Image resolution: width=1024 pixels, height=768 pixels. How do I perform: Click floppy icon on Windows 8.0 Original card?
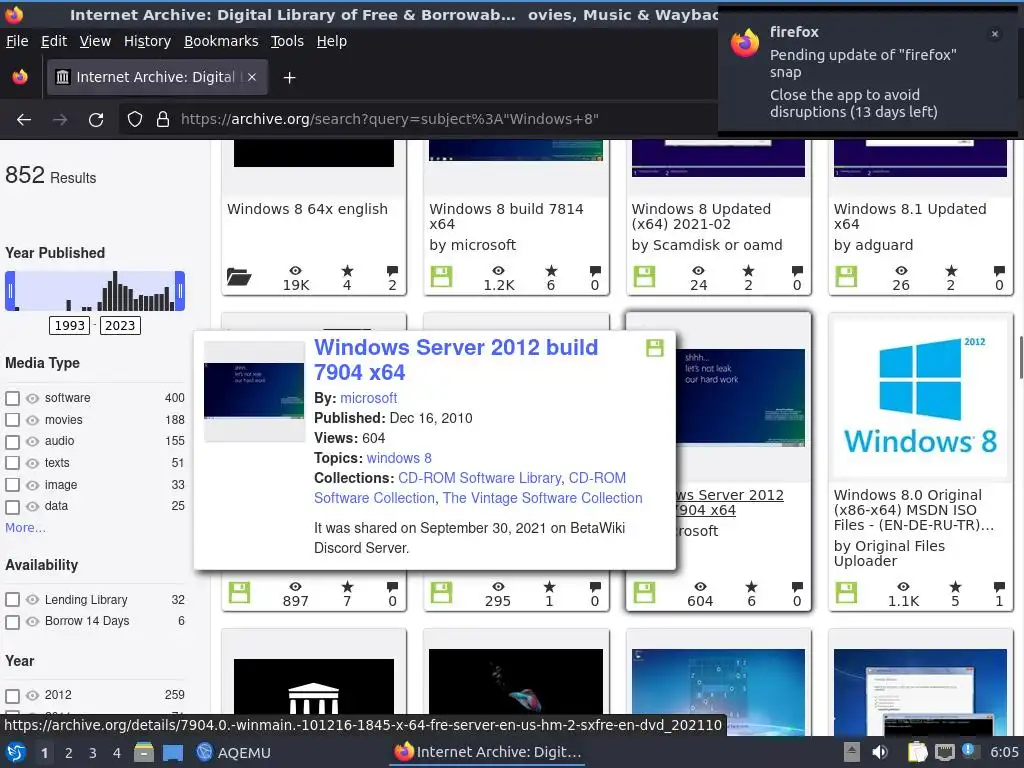(846, 592)
